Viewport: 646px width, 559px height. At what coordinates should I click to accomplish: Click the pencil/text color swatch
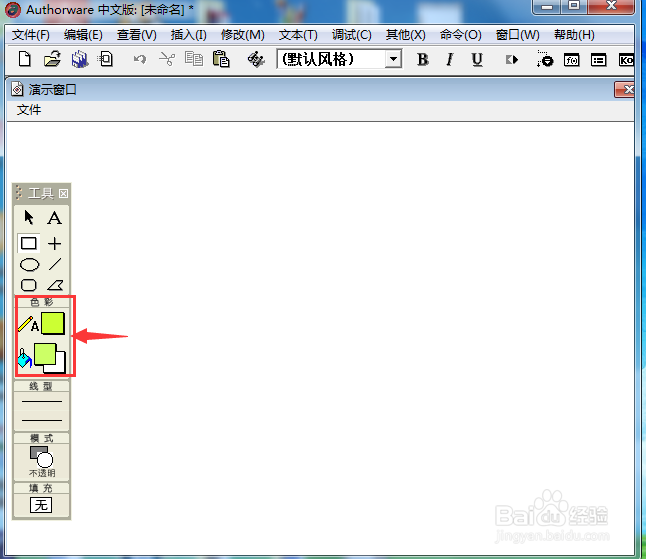click(53, 323)
